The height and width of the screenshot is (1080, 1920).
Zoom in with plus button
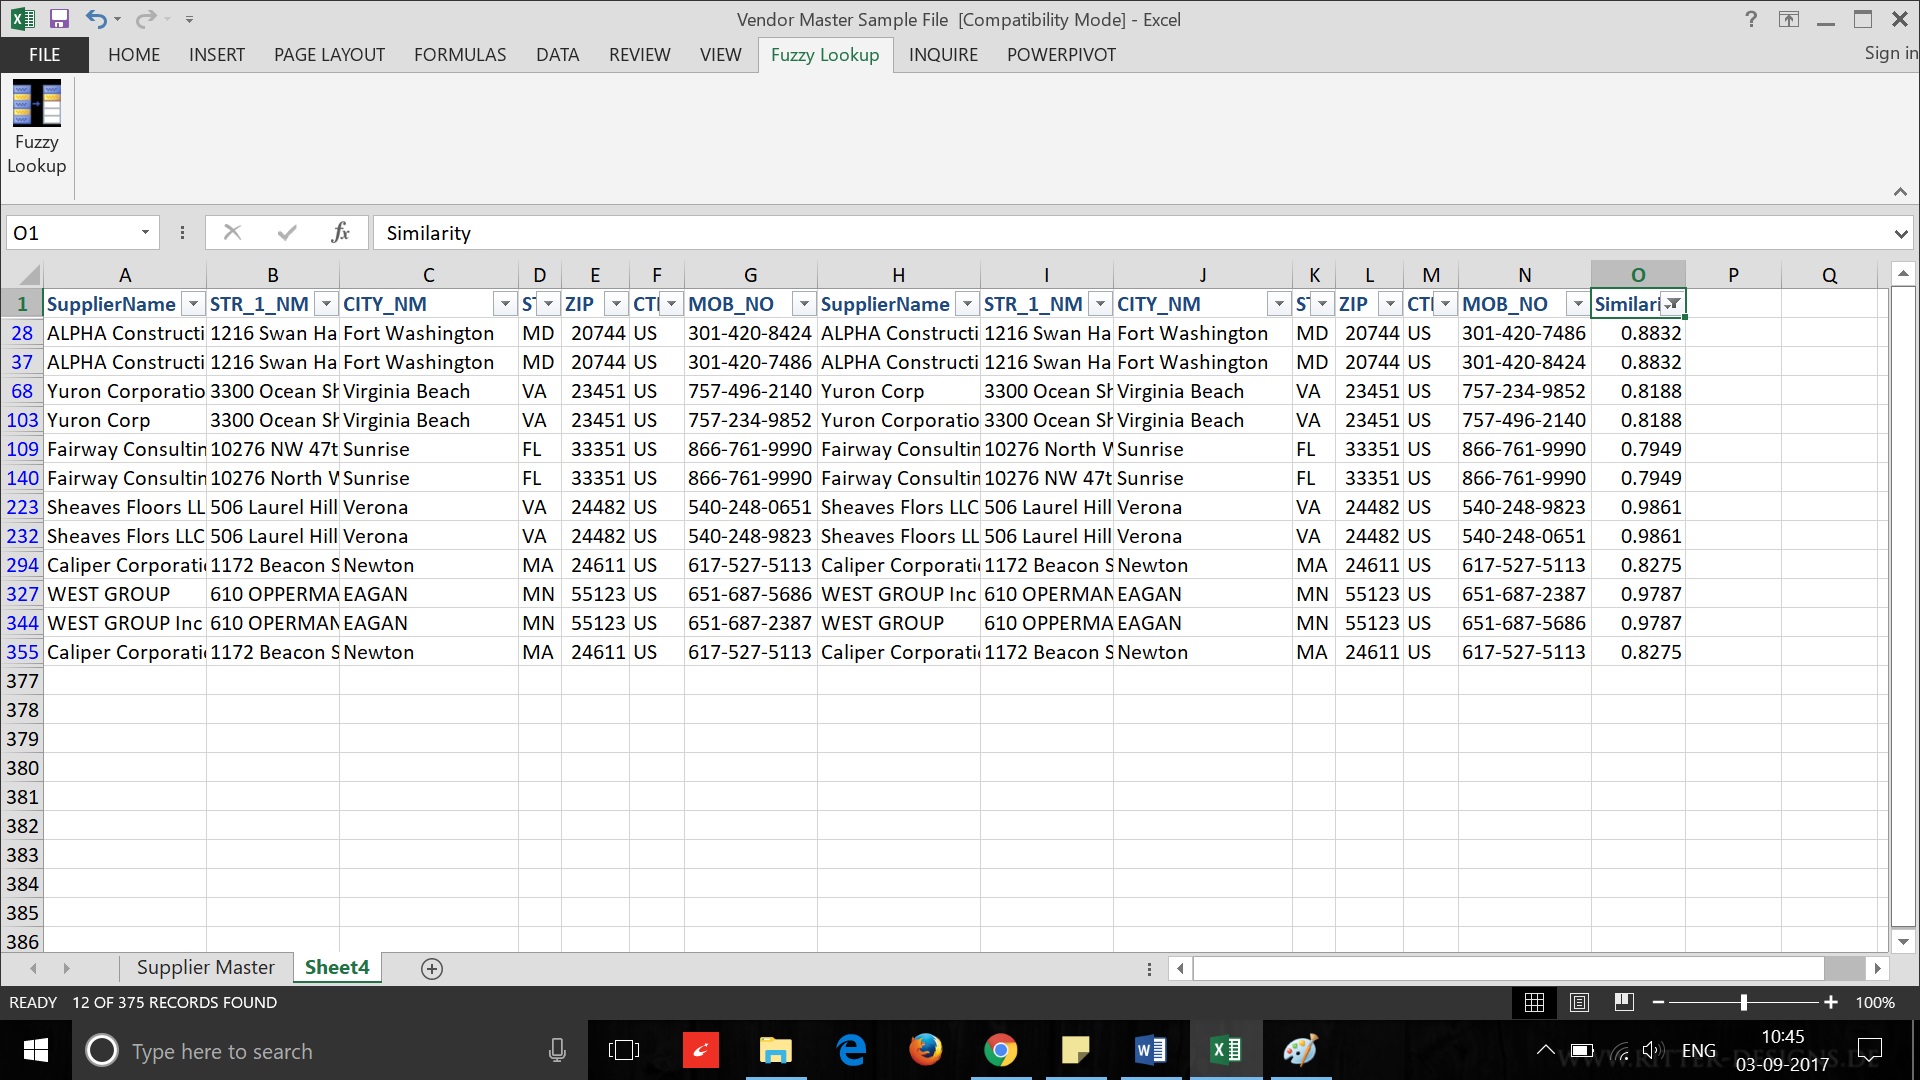(x=1830, y=1002)
